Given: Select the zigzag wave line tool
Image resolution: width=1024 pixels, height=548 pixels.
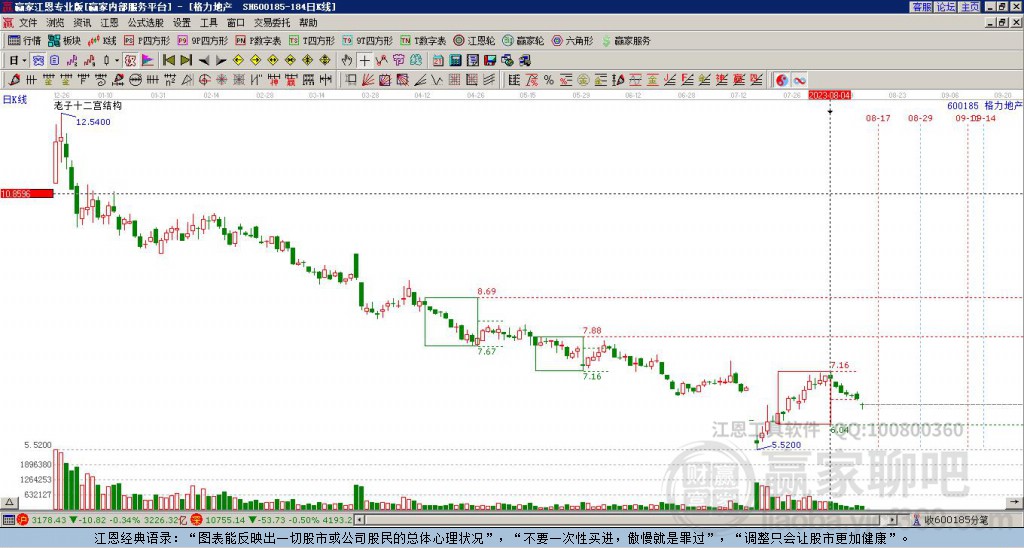Looking at the screenshot, I should pyautogui.click(x=437, y=80).
